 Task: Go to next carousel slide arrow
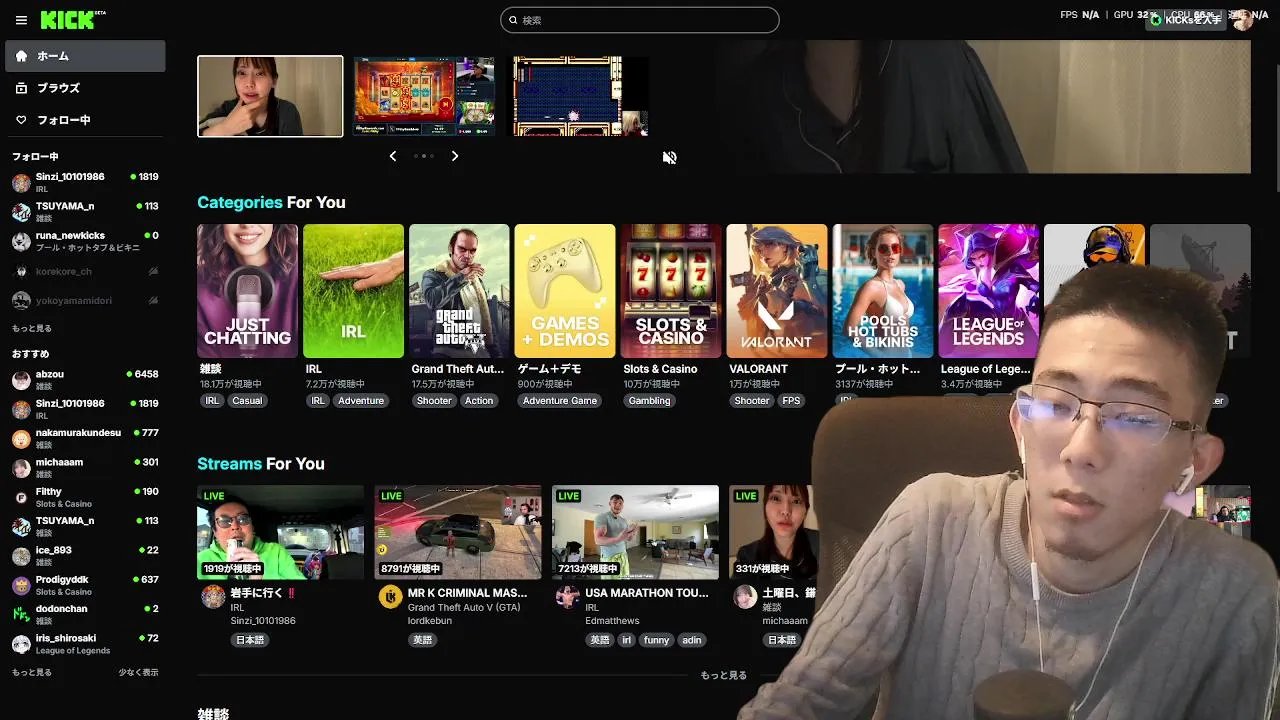click(x=455, y=156)
